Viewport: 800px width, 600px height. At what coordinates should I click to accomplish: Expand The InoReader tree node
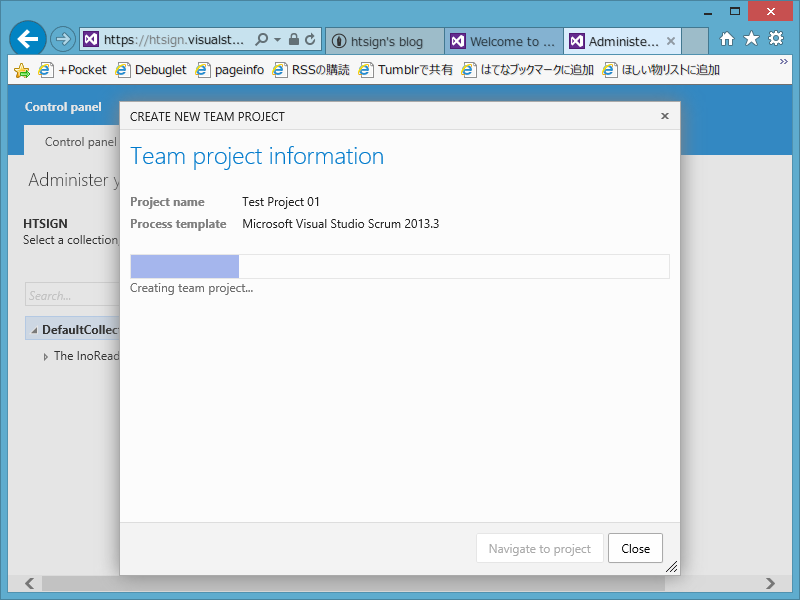pos(46,357)
